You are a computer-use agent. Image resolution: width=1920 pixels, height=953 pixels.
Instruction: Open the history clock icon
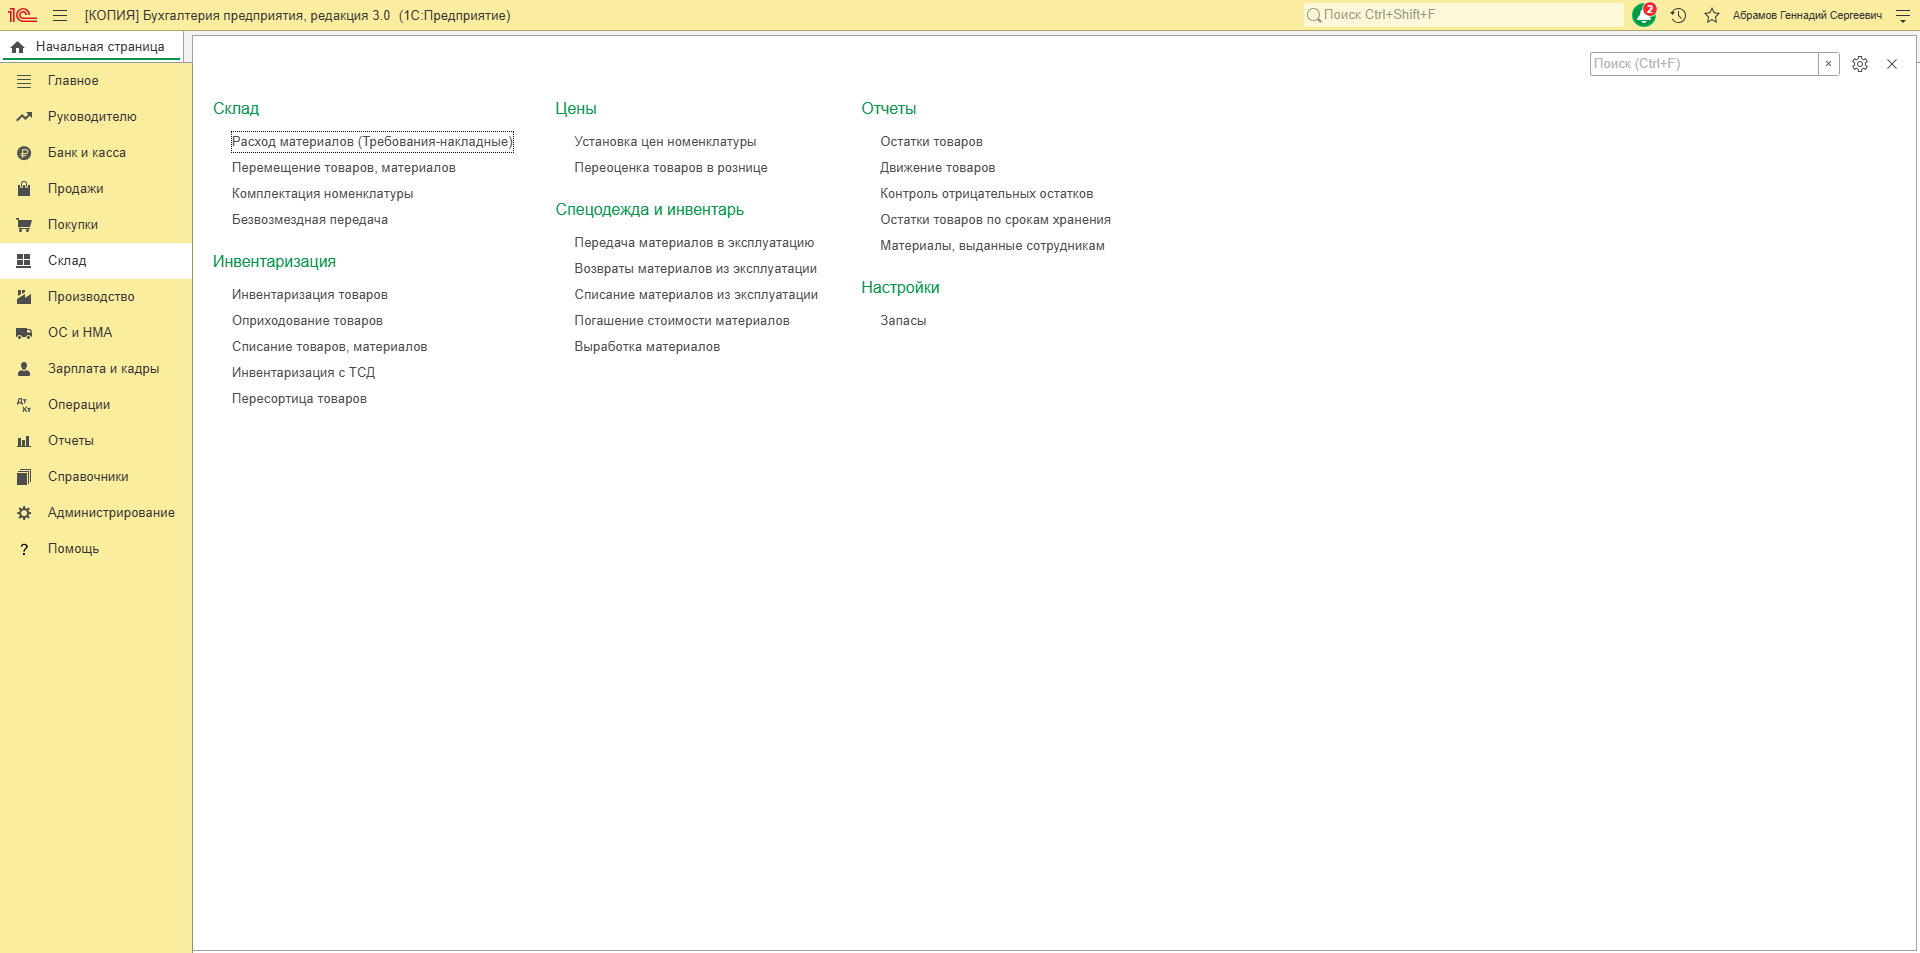pyautogui.click(x=1679, y=15)
